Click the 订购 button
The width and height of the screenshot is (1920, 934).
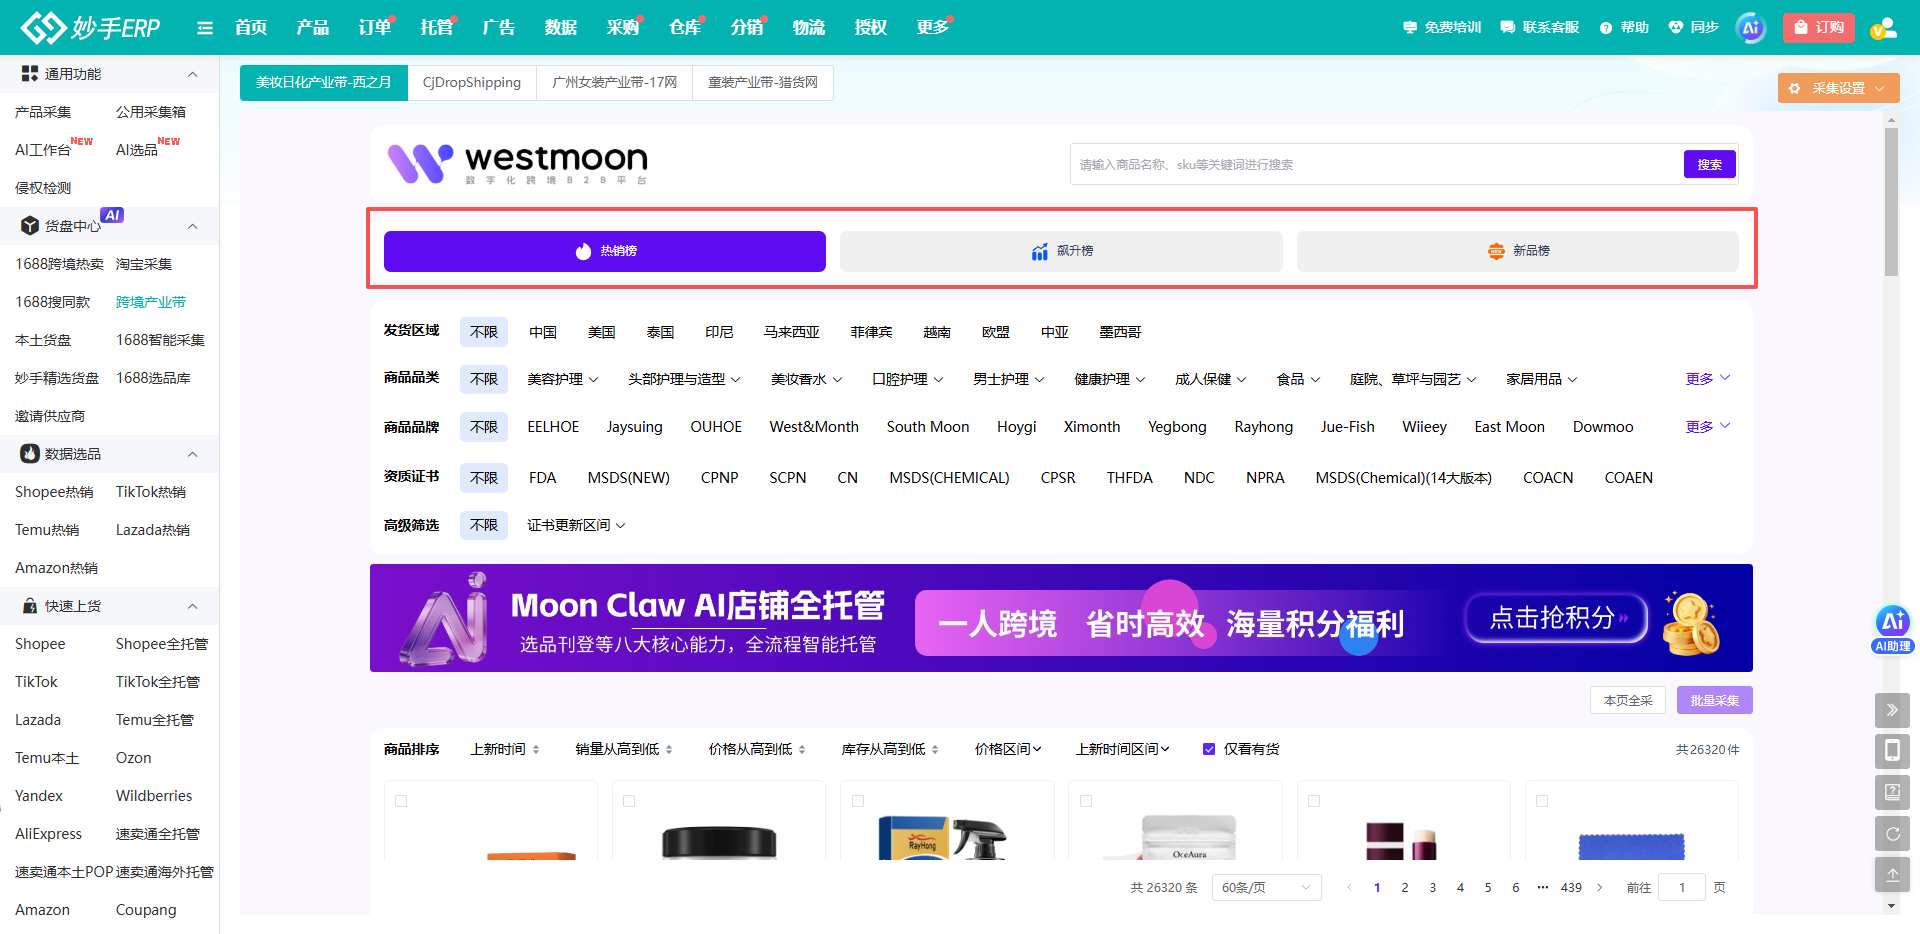pyautogui.click(x=1818, y=28)
